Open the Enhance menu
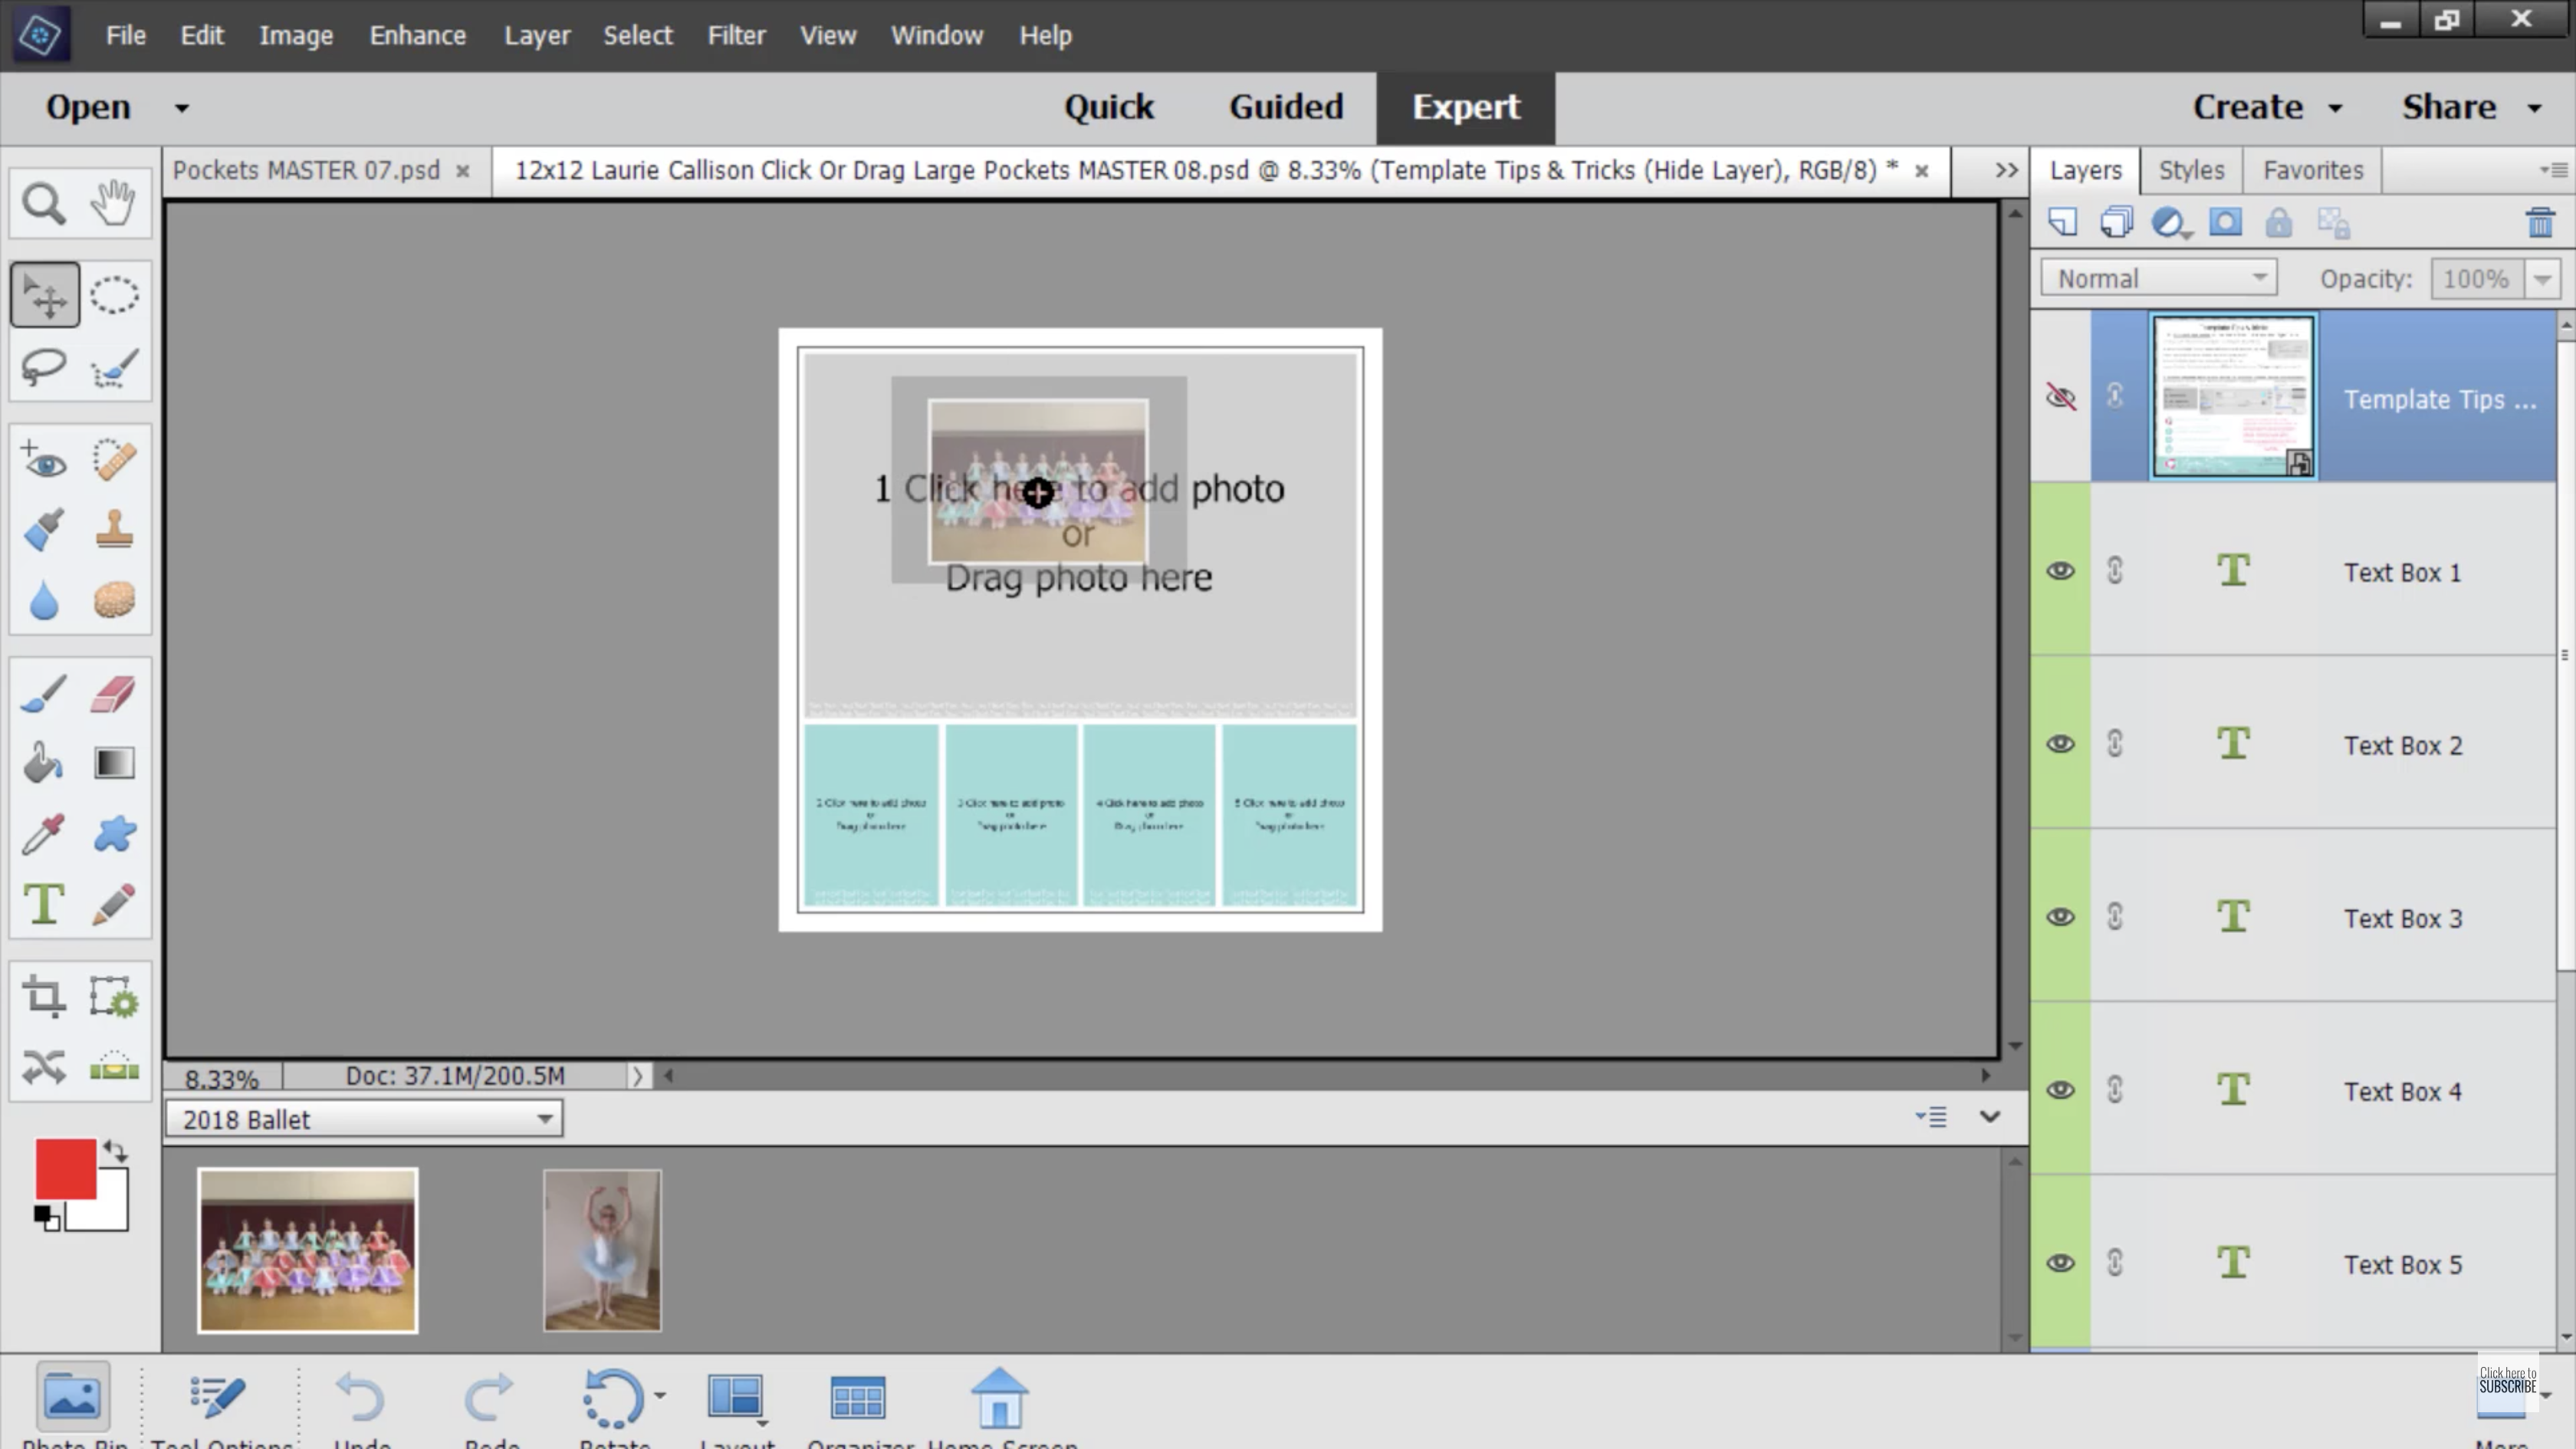 click(418, 36)
